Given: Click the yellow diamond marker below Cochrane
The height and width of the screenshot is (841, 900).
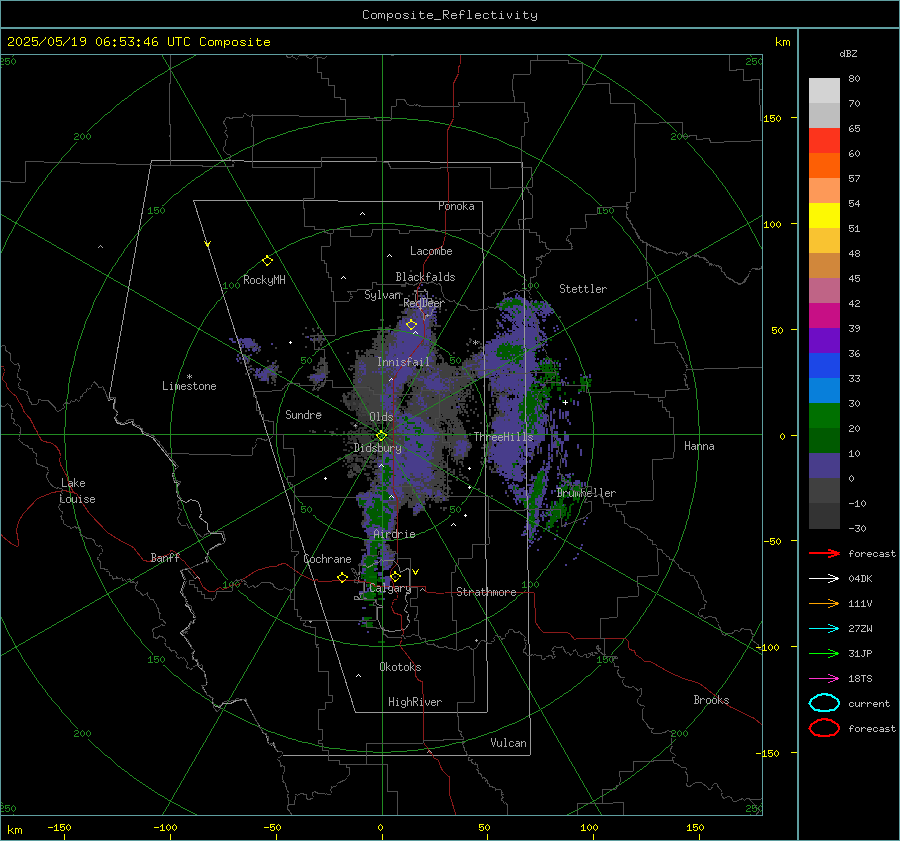Looking at the screenshot, I should click(343, 577).
